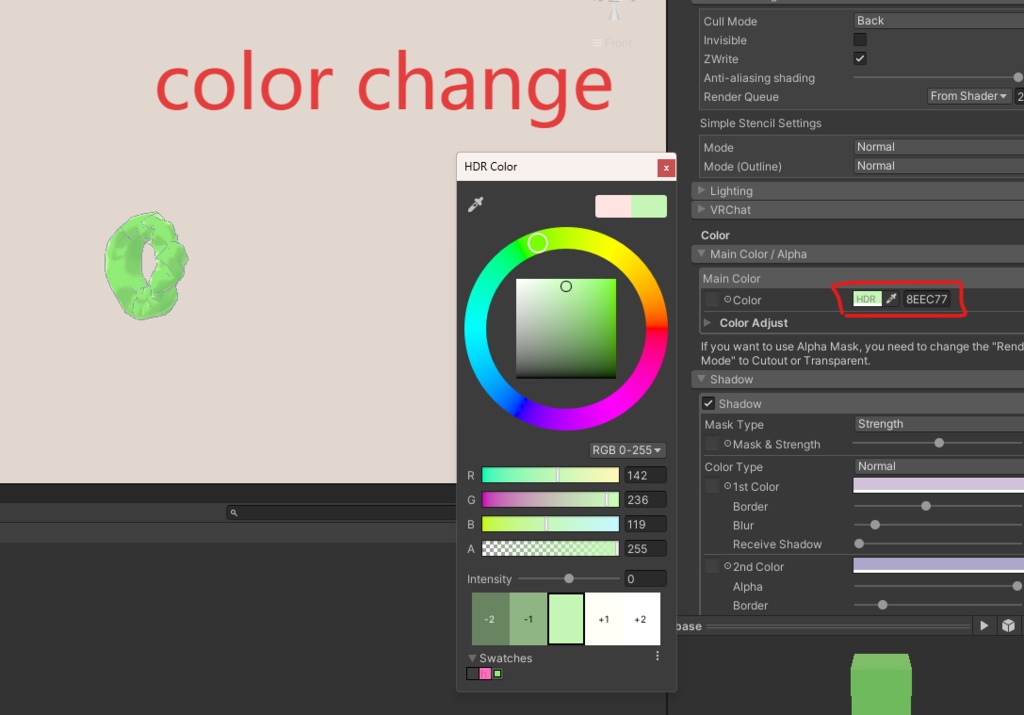Screen dimensions: 1024x715
Task: Click the texture picker circle beside Color
Action: (727, 300)
